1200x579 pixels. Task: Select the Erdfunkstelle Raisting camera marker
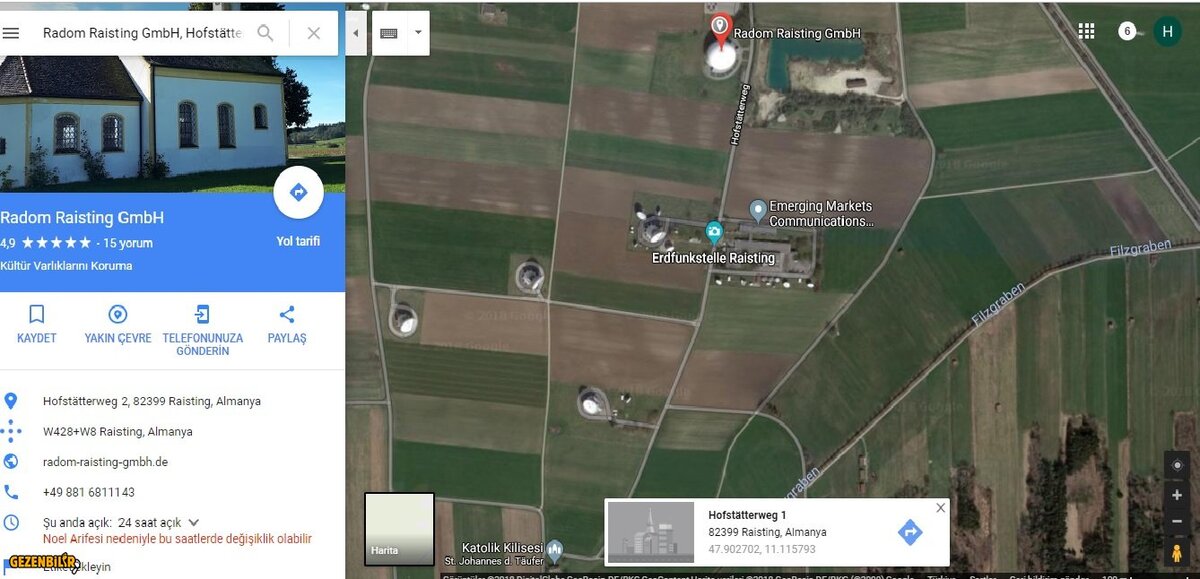coord(714,233)
